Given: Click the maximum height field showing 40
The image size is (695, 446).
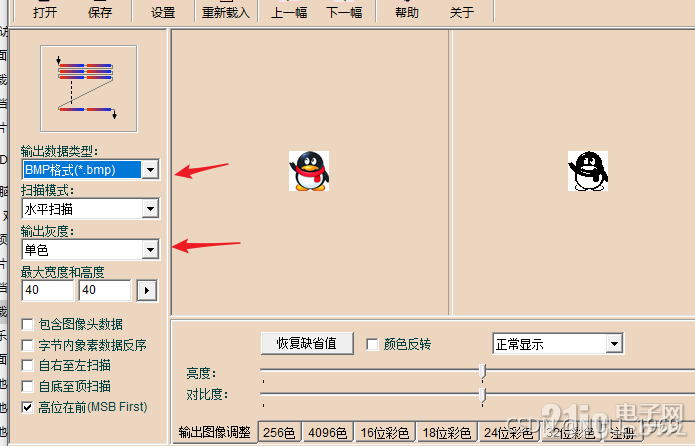Looking at the screenshot, I should tap(105, 290).
